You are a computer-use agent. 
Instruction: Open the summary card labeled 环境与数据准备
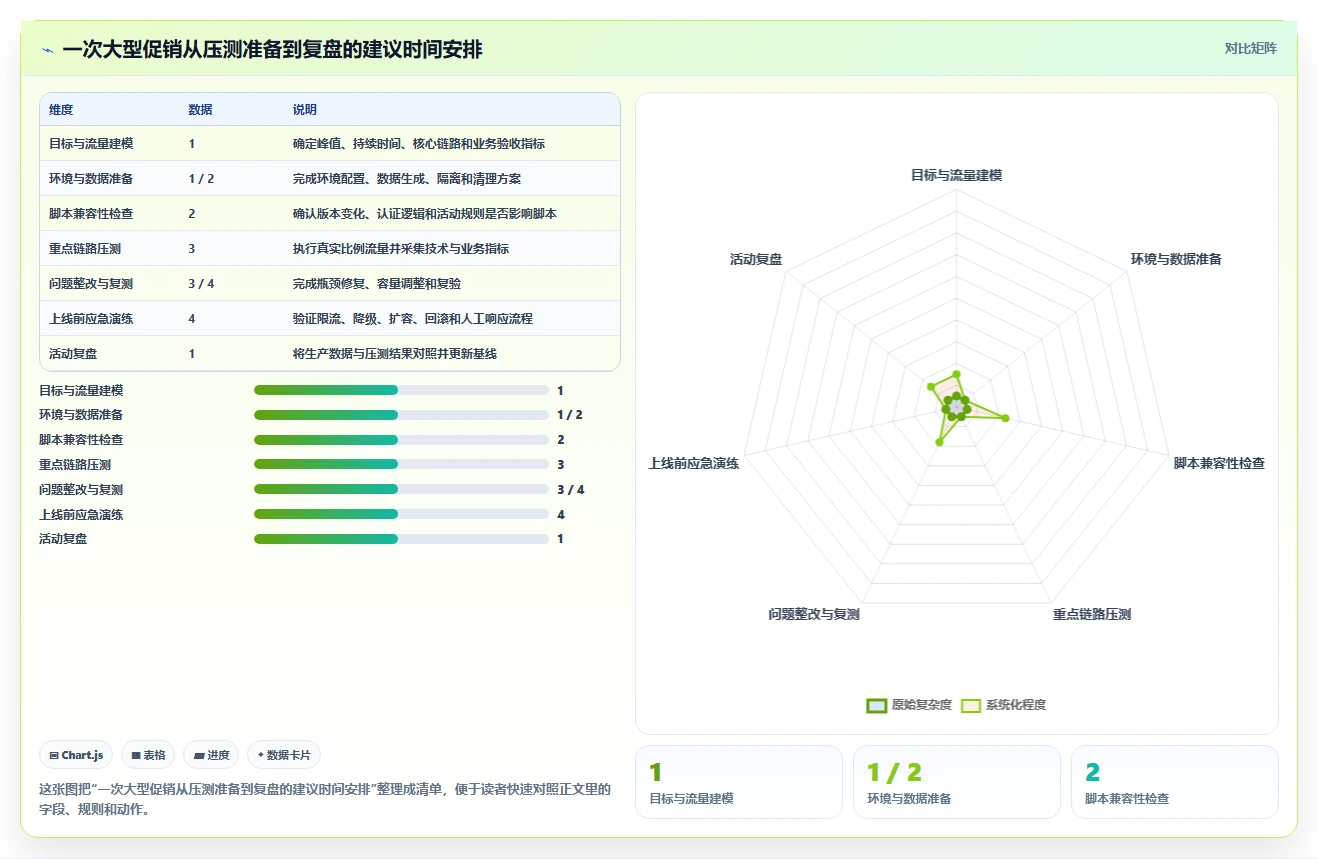957,782
